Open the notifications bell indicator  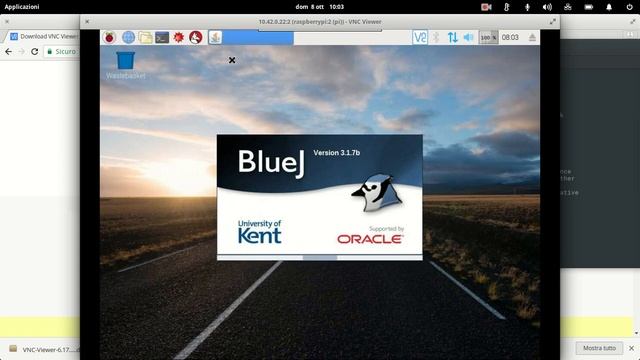click(609, 7)
